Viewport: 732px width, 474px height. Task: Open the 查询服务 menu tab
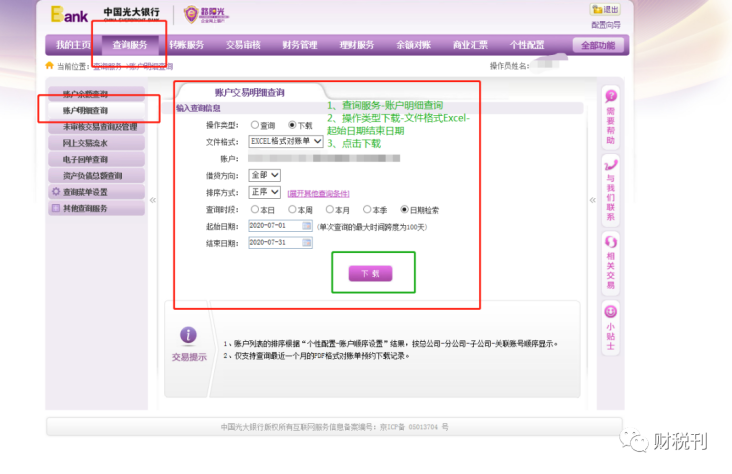point(130,45)
